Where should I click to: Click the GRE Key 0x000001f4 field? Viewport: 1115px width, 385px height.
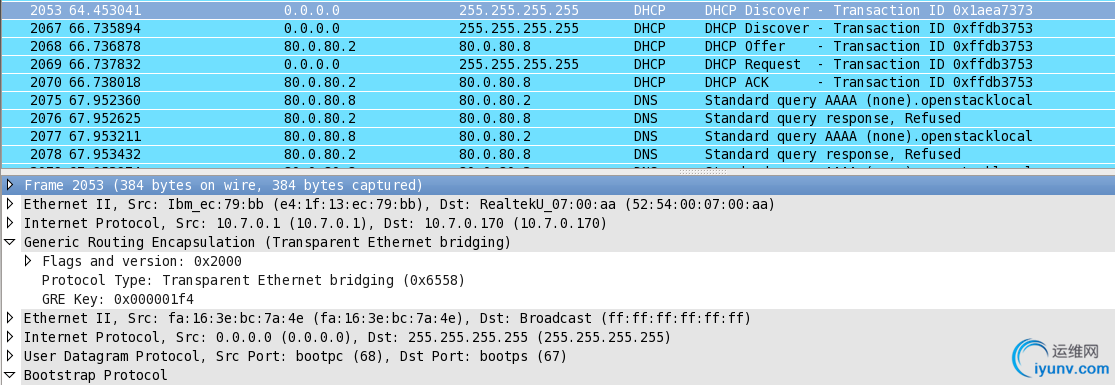(x=117, y=299)
